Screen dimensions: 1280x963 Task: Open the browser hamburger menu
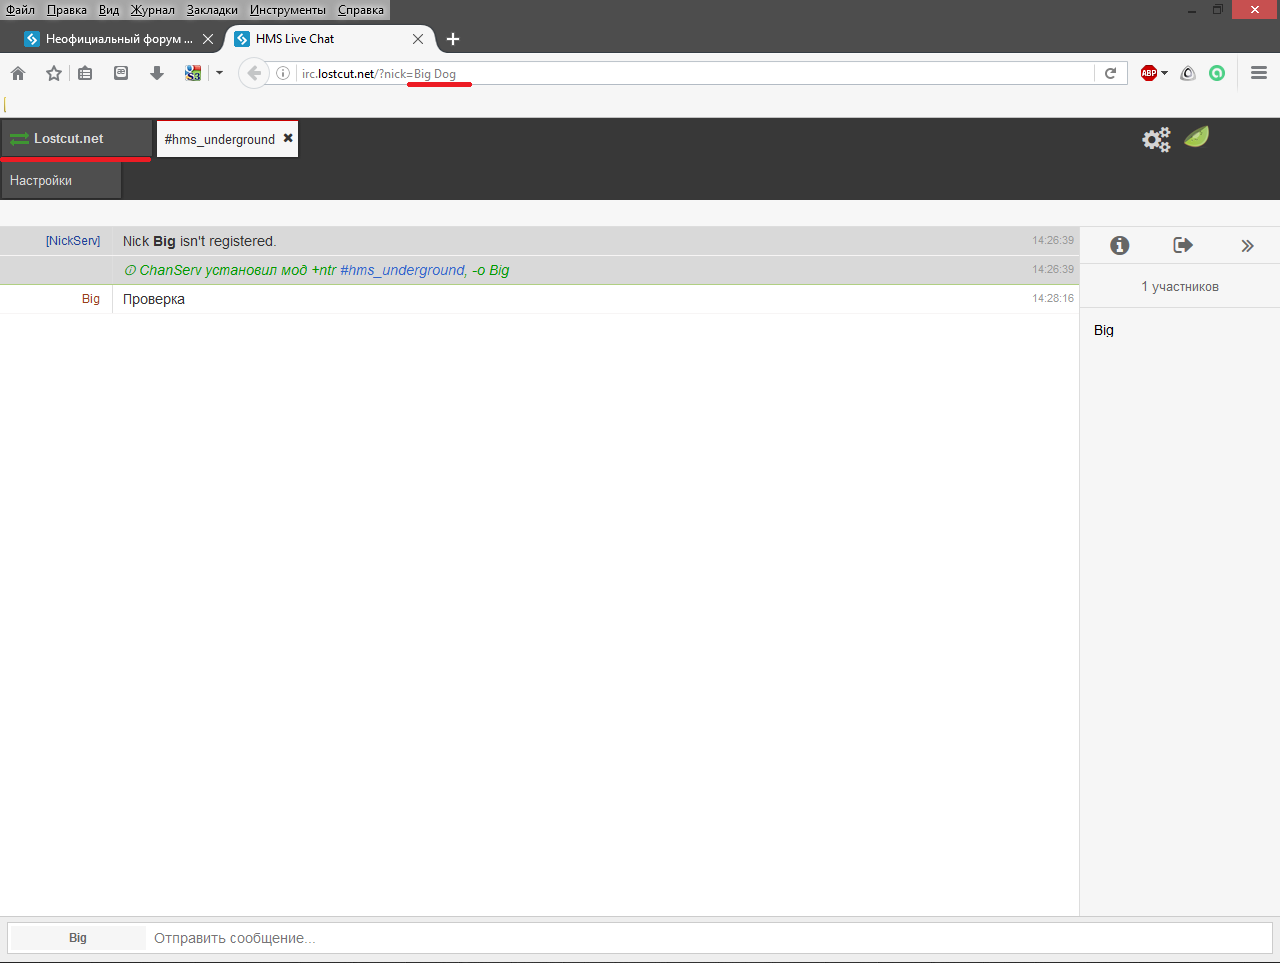coord(1259,73)
